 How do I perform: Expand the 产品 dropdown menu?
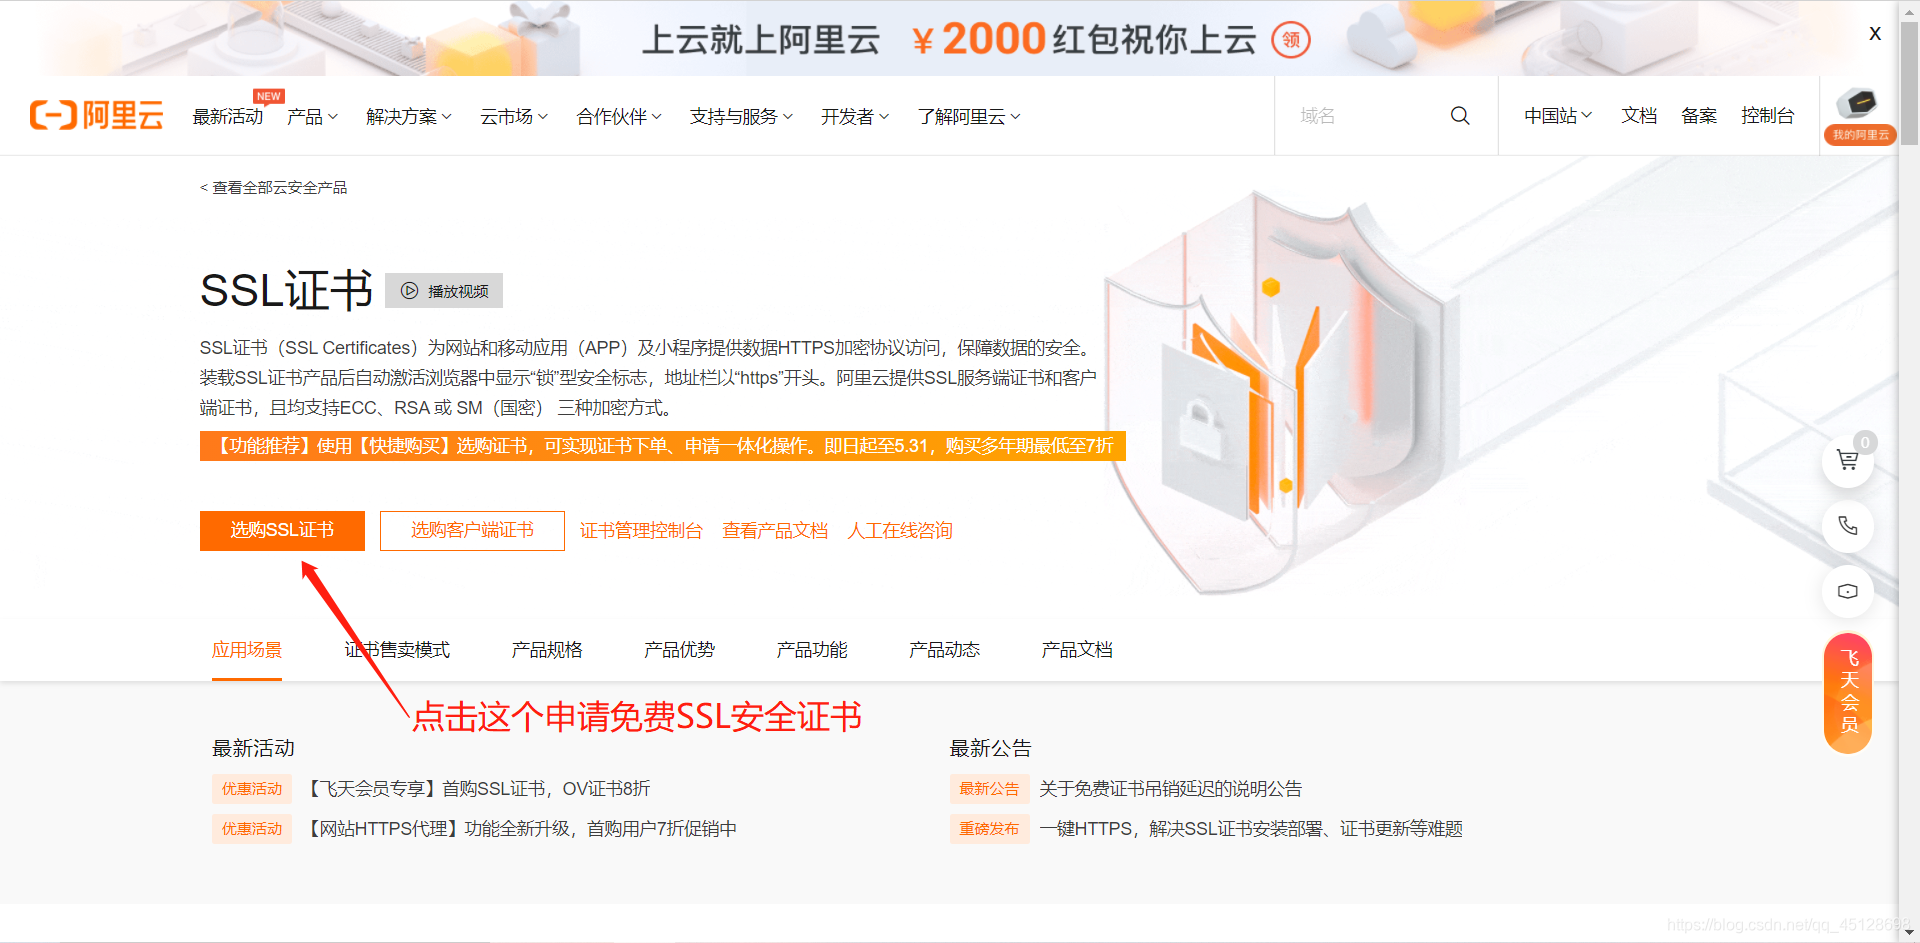[x=312, y=117]
